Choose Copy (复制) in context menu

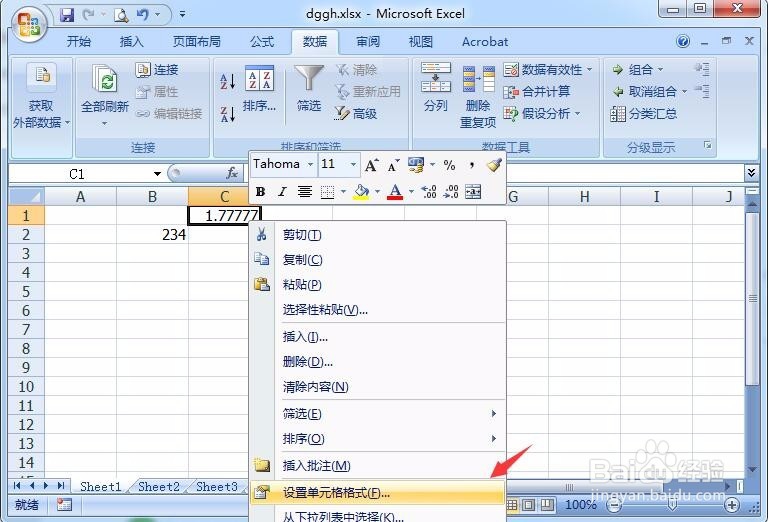[x=377, y=260]
